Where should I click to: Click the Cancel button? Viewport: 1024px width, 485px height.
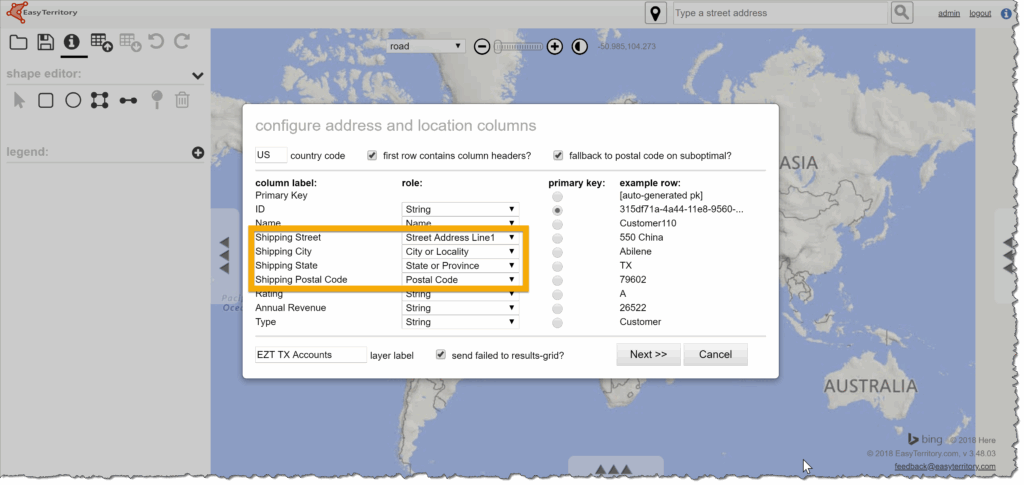point(715,354)
